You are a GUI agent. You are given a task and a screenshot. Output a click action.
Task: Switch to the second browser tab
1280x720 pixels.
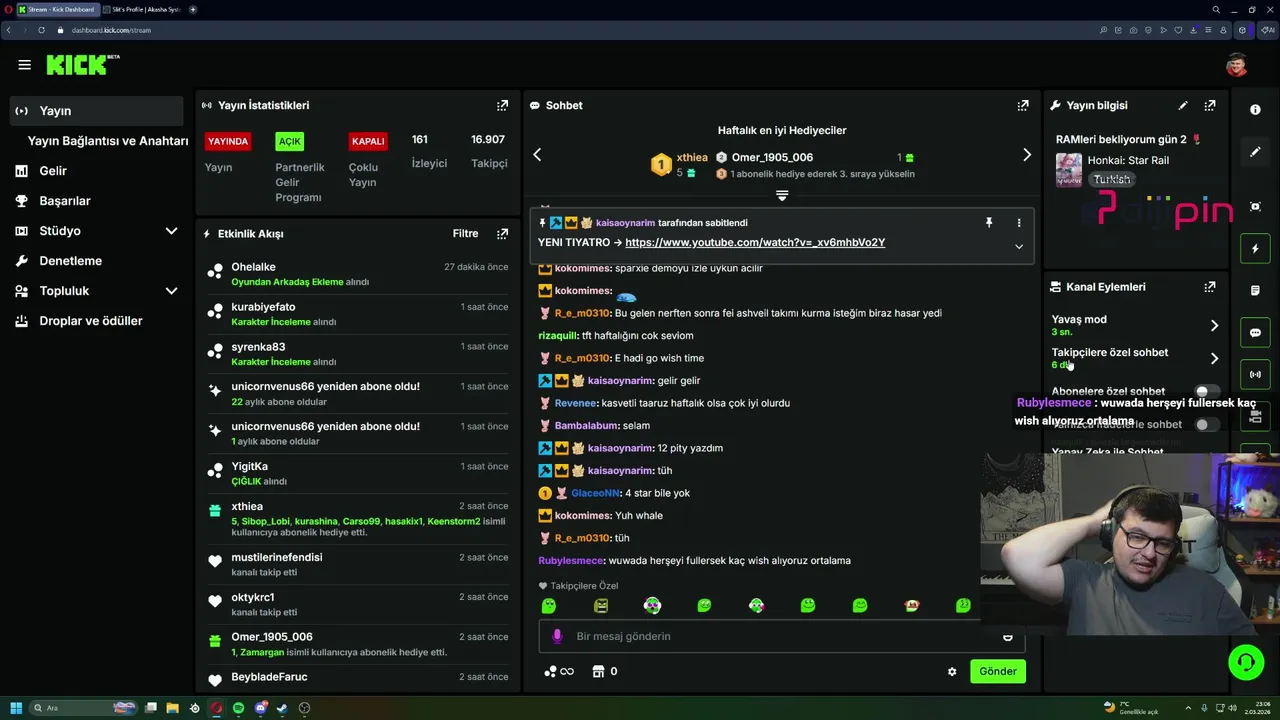(142, 9)
